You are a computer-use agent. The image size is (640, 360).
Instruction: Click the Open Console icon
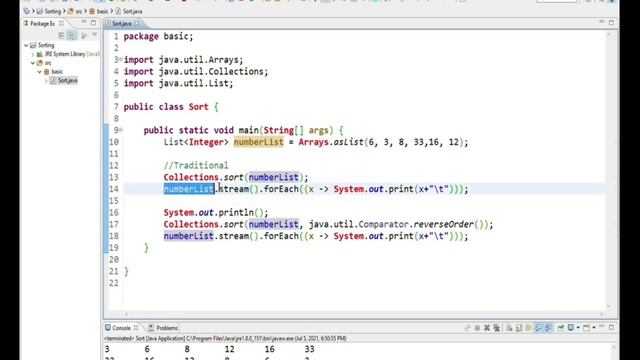tap(586, 328)
